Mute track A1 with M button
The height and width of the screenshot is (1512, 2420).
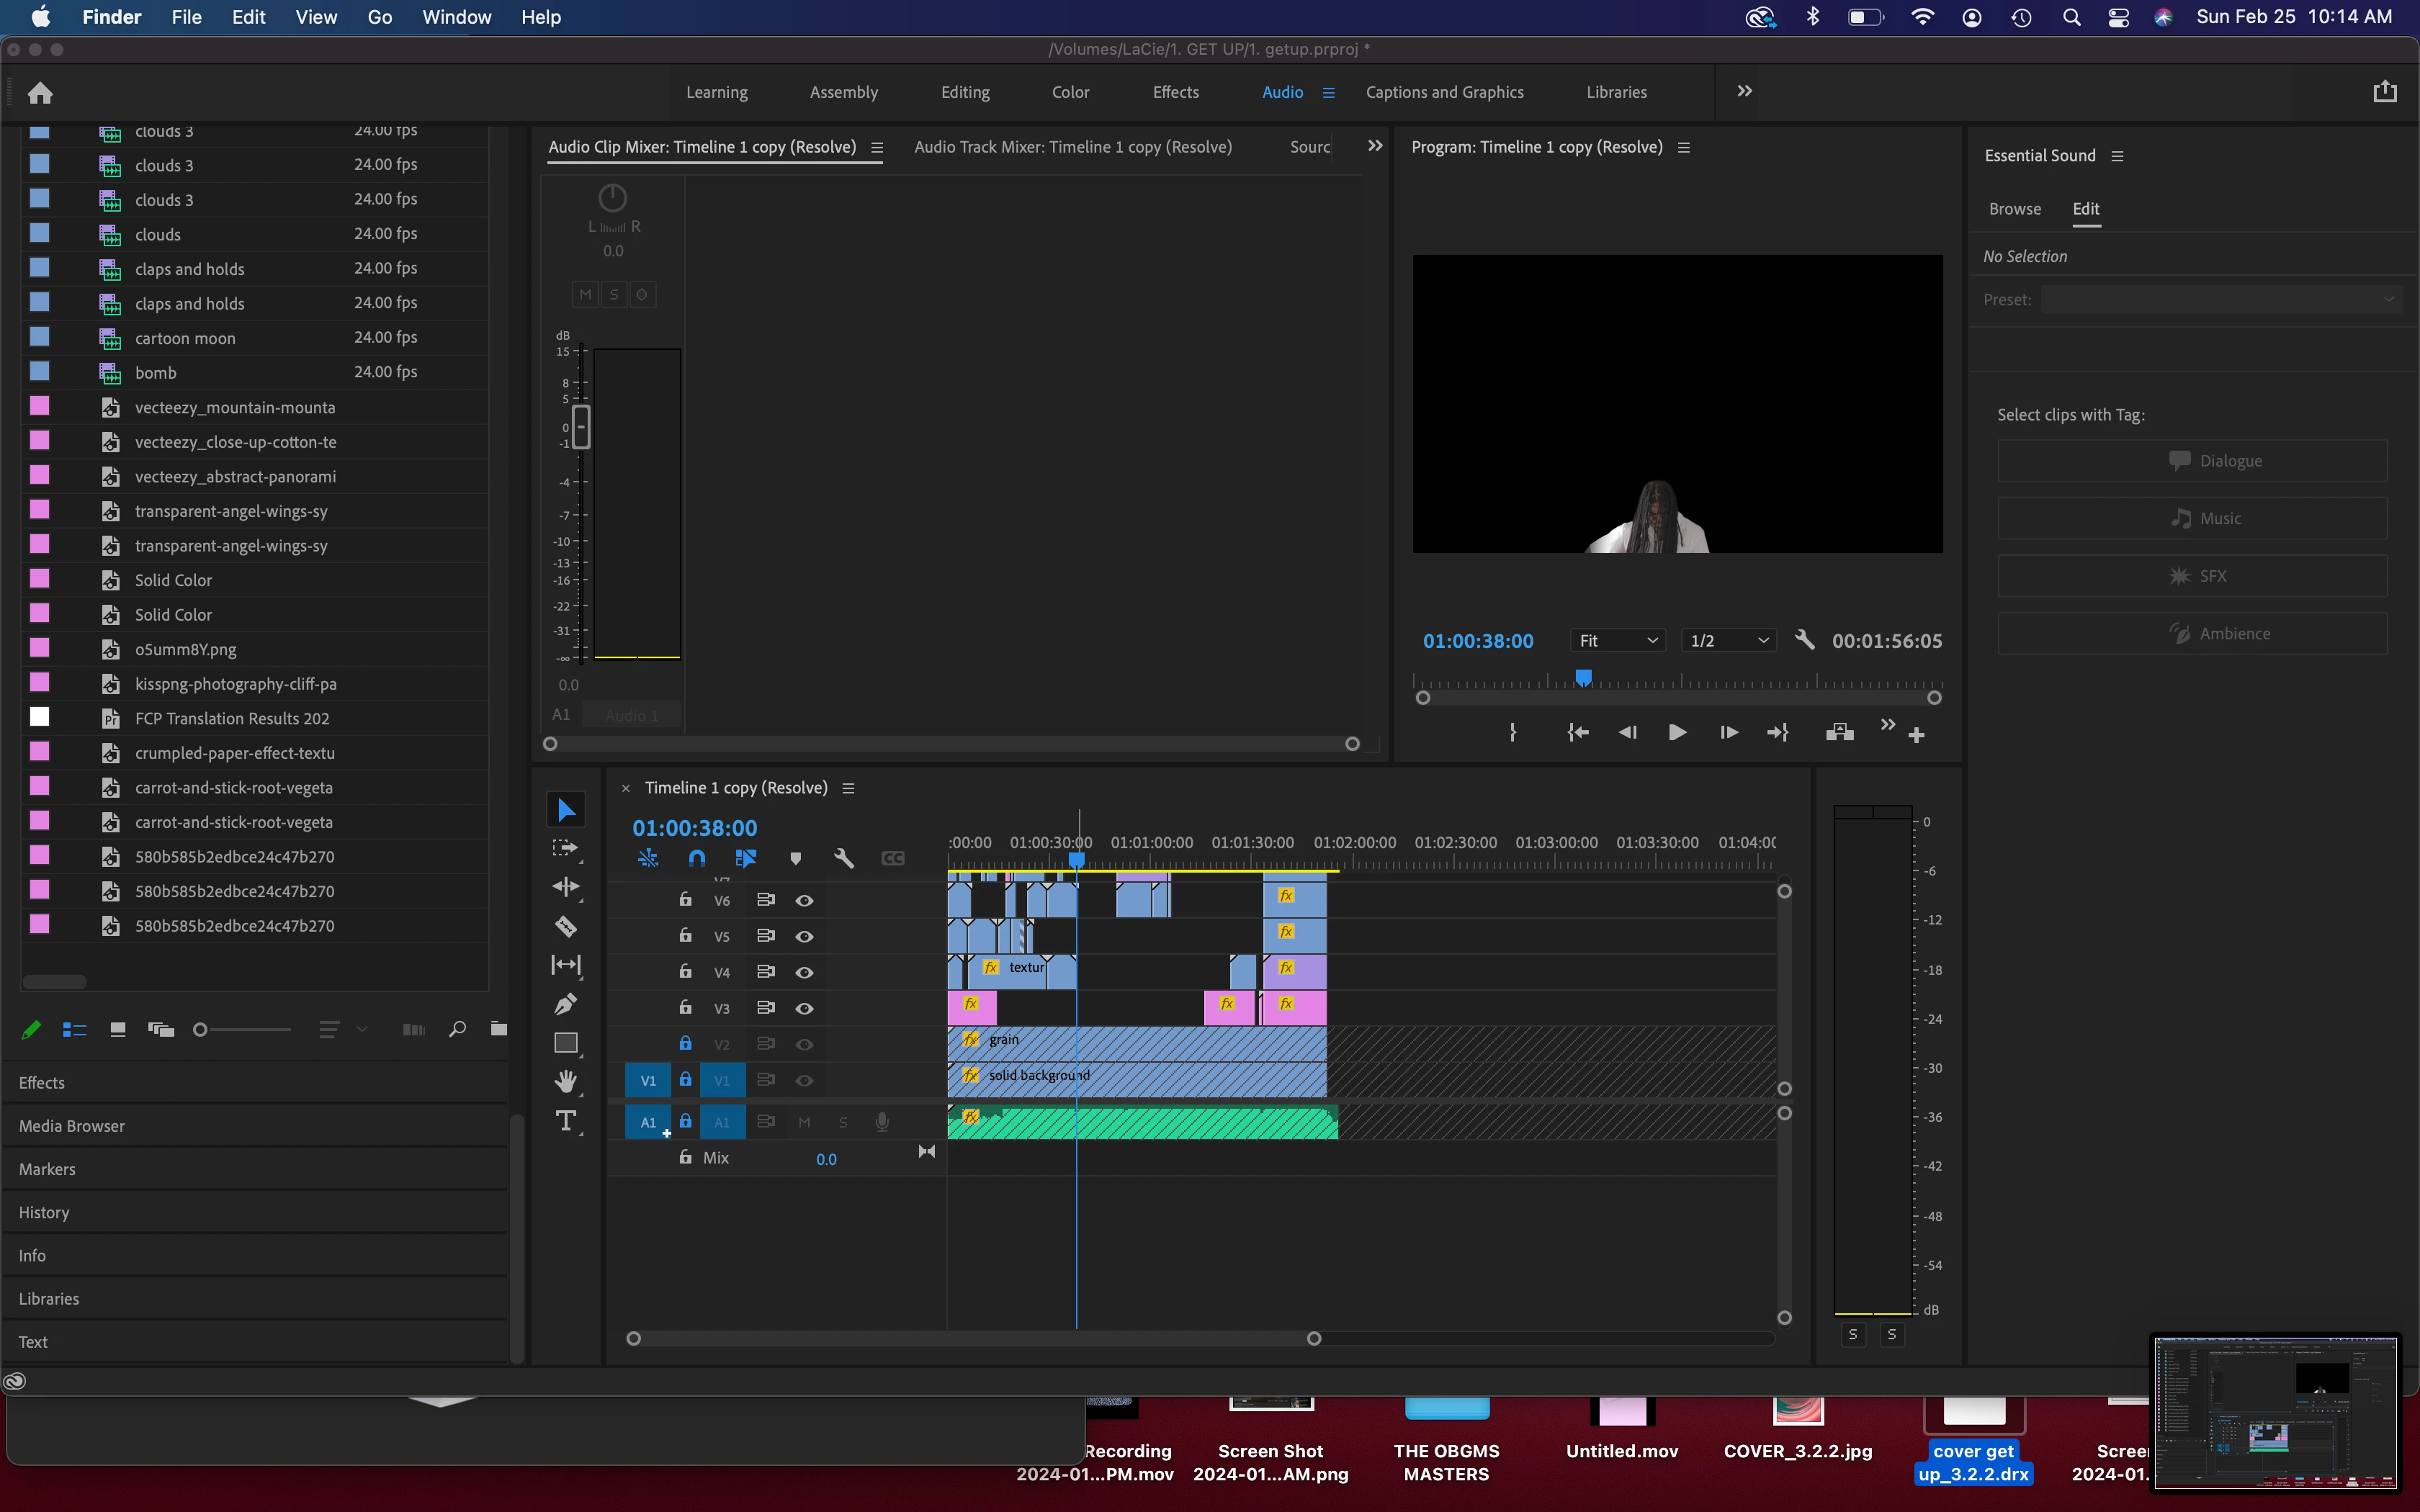tap(804, 1122)
